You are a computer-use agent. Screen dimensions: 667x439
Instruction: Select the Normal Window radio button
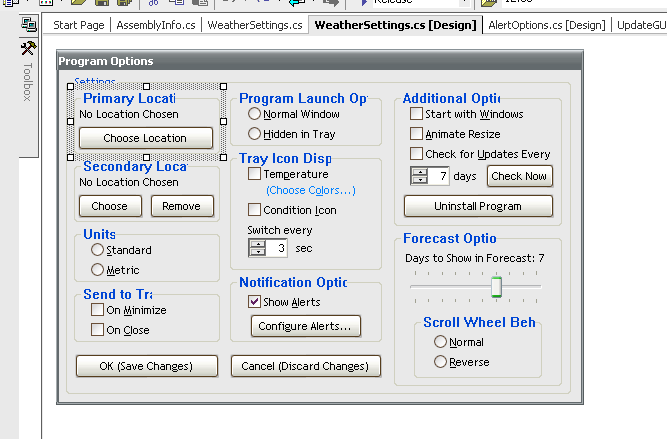pyautogui.click(x=254, y=114)
